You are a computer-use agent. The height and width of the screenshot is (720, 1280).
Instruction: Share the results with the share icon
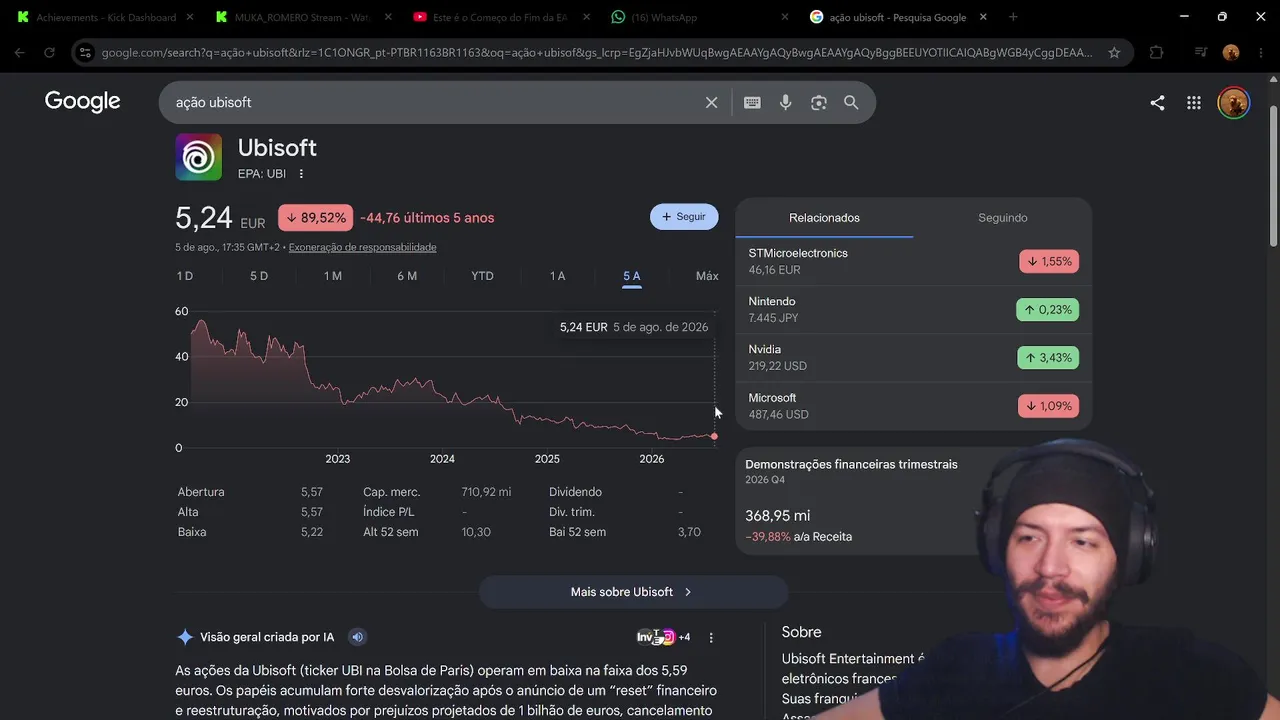point(1157,102)
